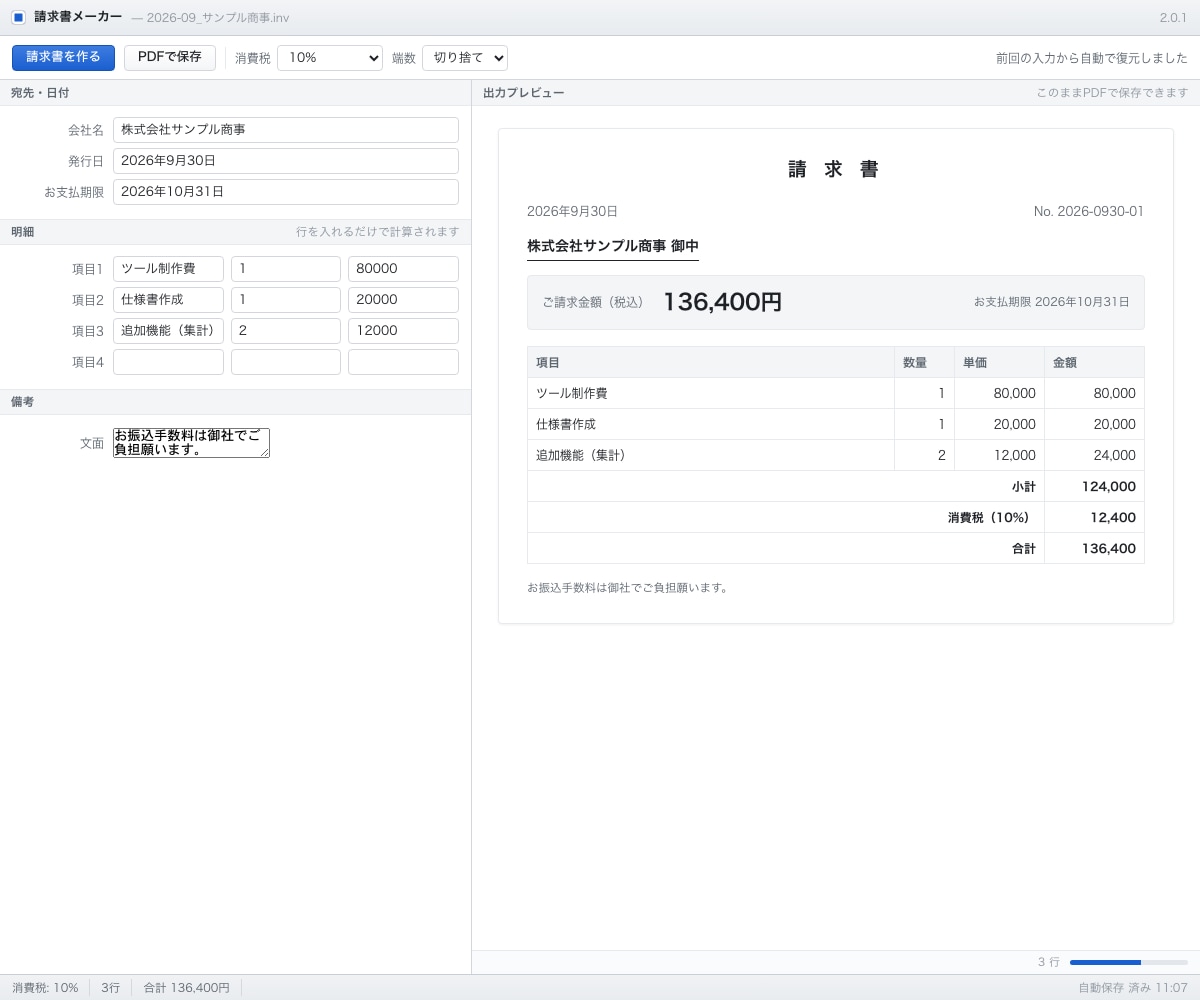The image size is (1200, 1000).
Task: Click the 文面 remarks textarea
Action: pyautogui.click(x=191, y=443)
